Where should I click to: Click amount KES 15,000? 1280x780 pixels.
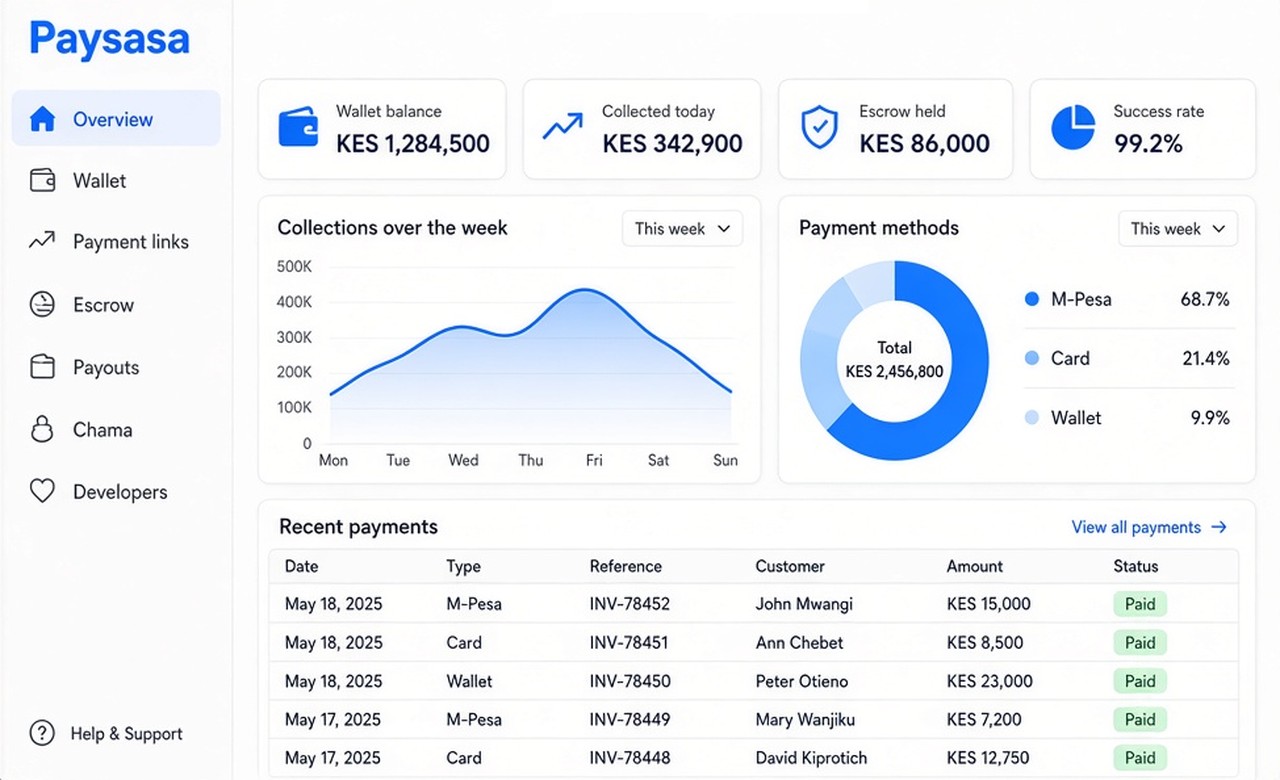click(x=989, y=604)
